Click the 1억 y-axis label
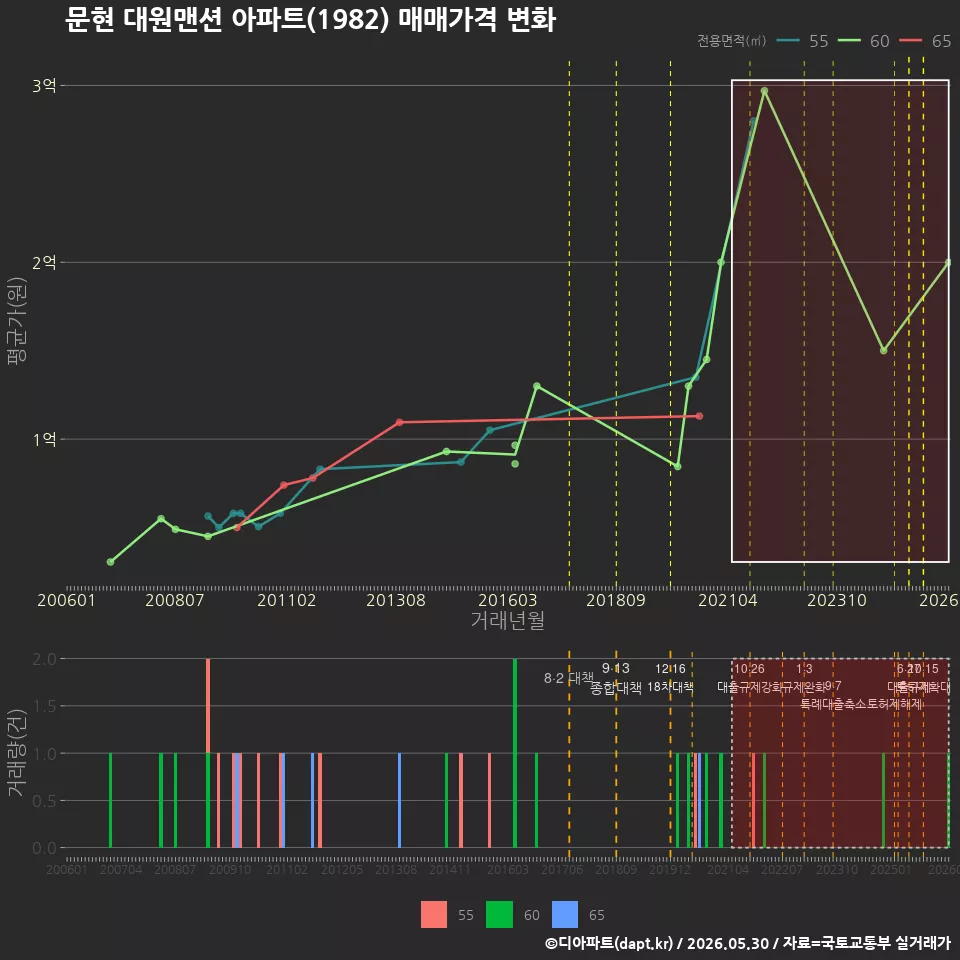 click(44, 440)
